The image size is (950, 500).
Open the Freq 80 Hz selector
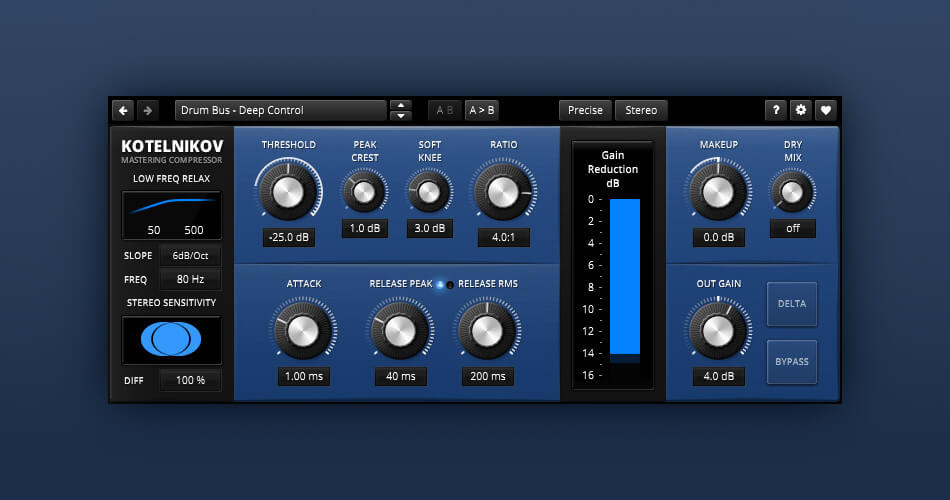pyautogui.click(x=190, y=280)
